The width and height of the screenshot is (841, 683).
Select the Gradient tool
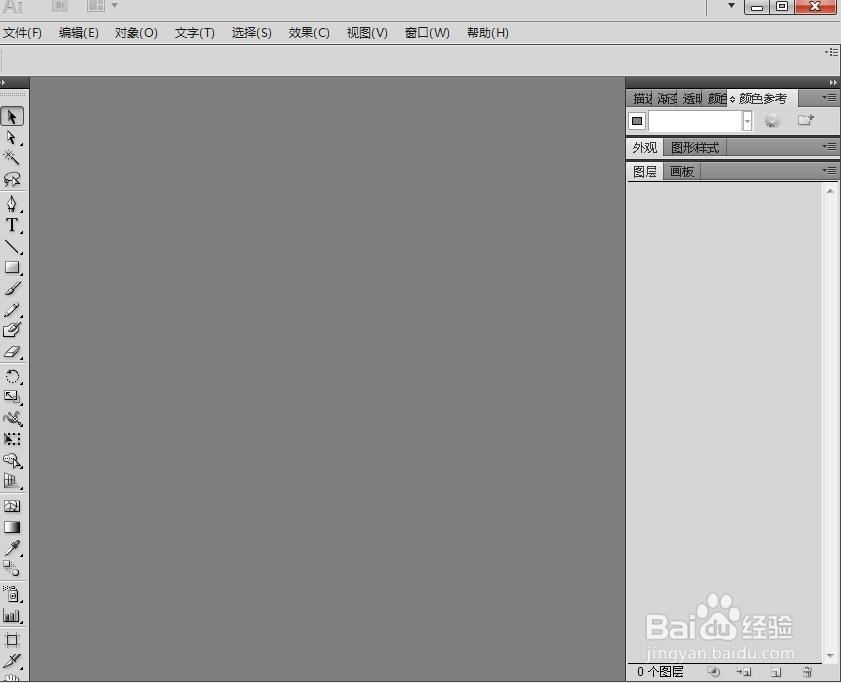click(12, 527)
